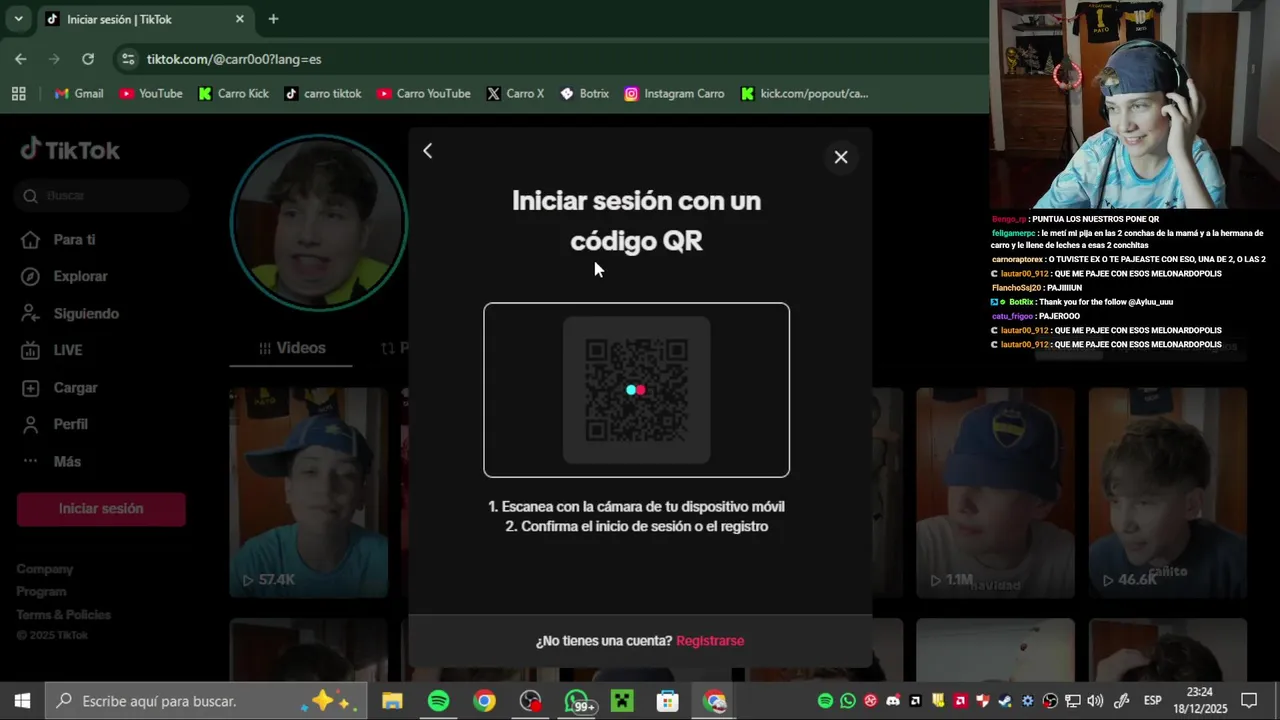Open the kick.com/popout bookmark
Image resolution: width=1280 pixels, height=720 pixels.
[804, 93]
